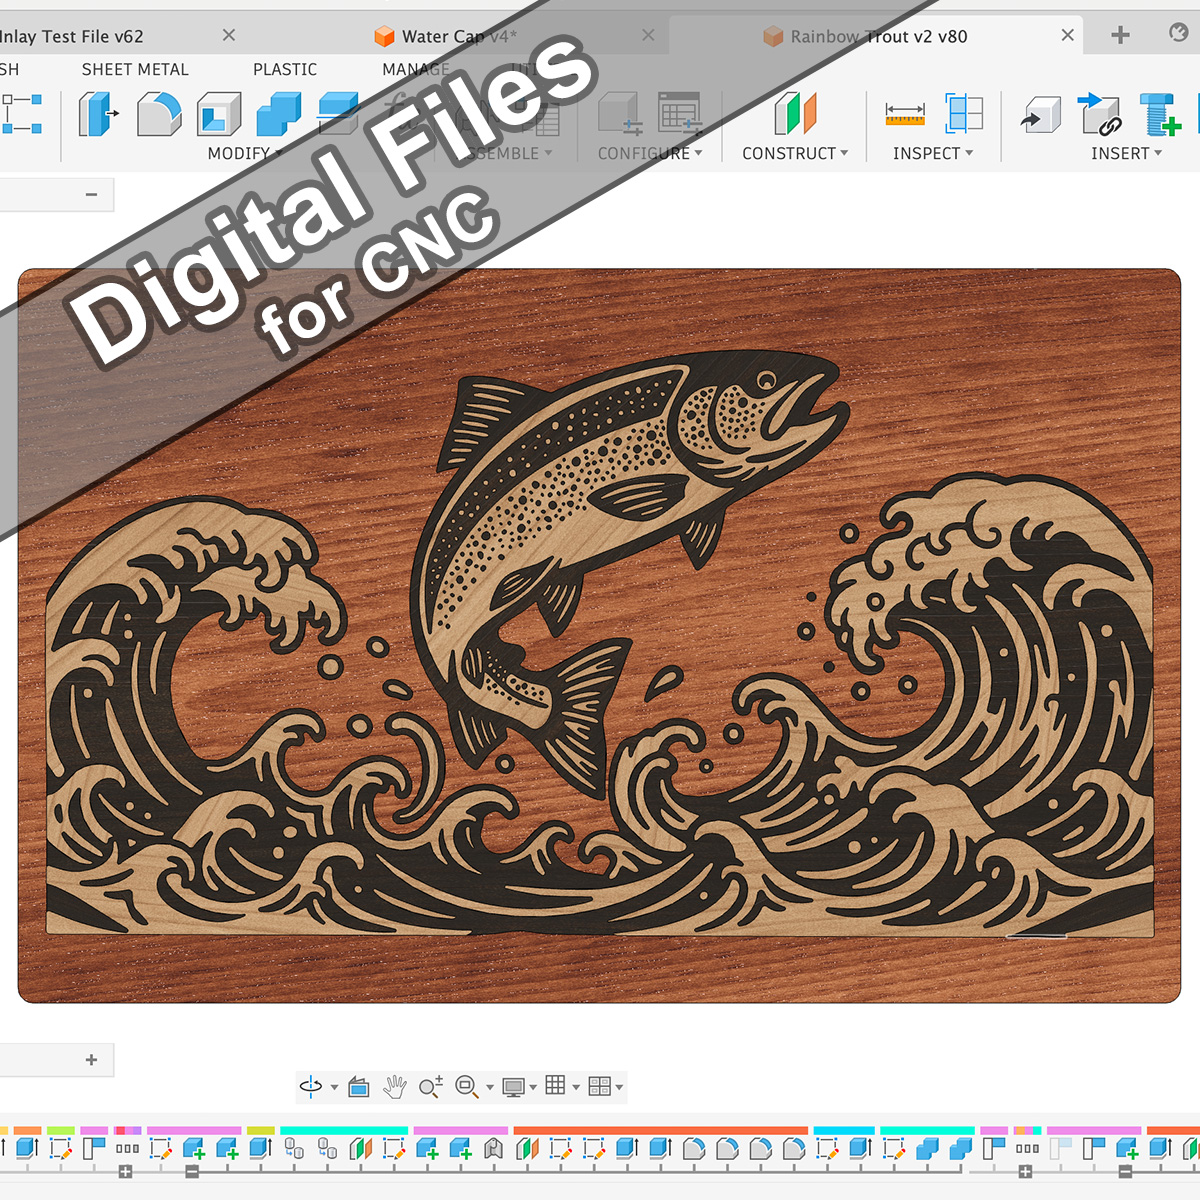Open the INSPECT dropdown menu
Screen dimensions: 1200x1200
coord(932,153)
